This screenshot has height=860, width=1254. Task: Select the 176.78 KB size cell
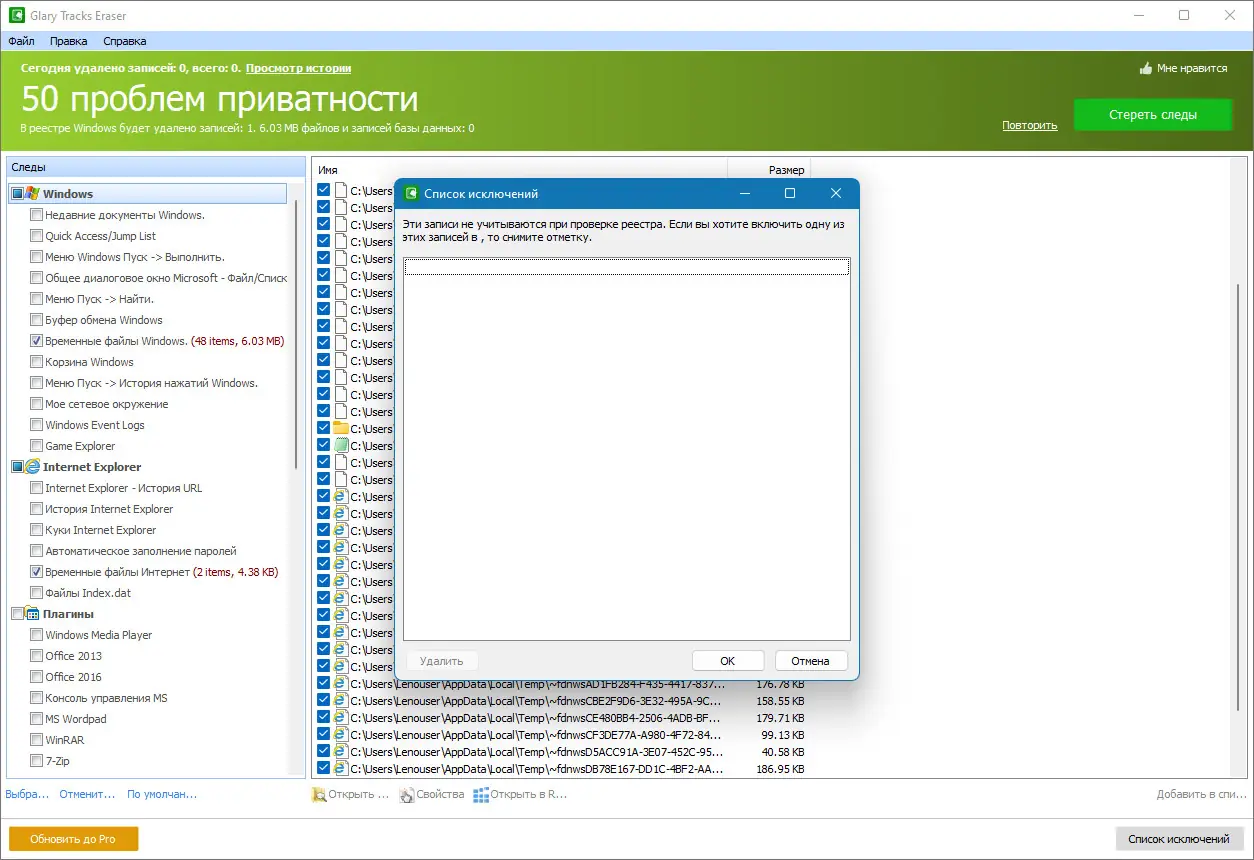click(780, 684)
